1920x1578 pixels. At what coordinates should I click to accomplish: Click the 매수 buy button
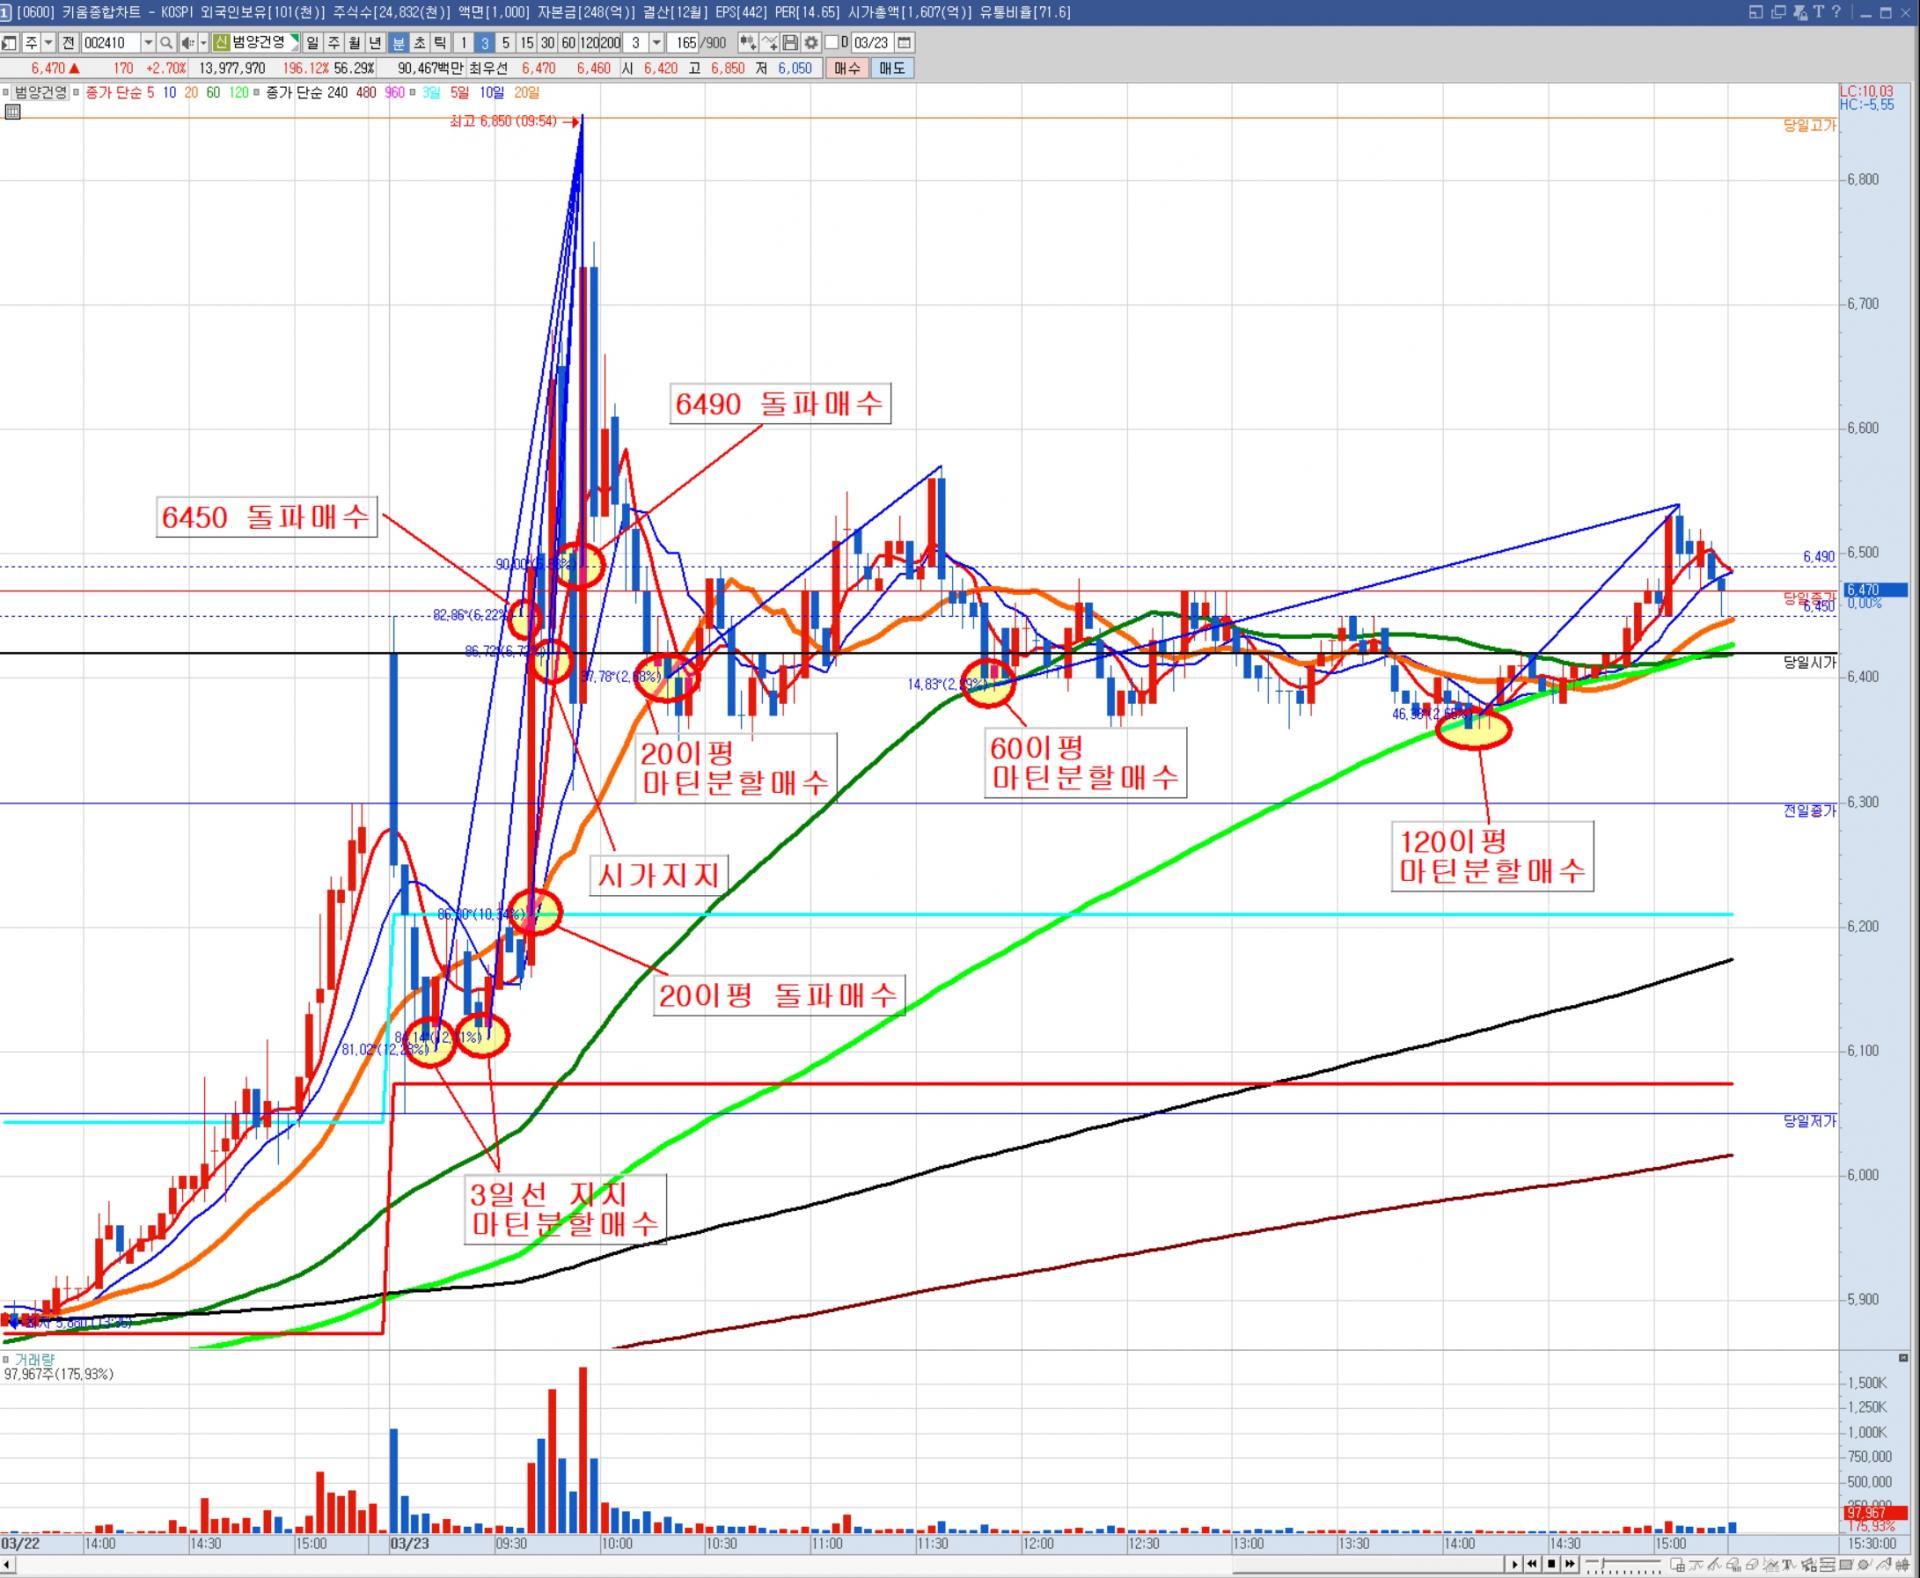pos(847,68)
